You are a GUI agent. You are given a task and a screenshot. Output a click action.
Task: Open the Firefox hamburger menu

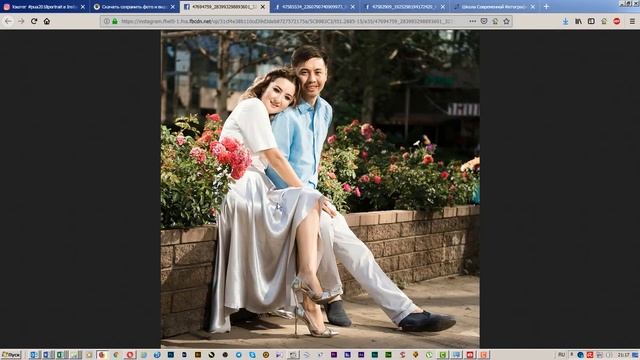pos(632,21)
